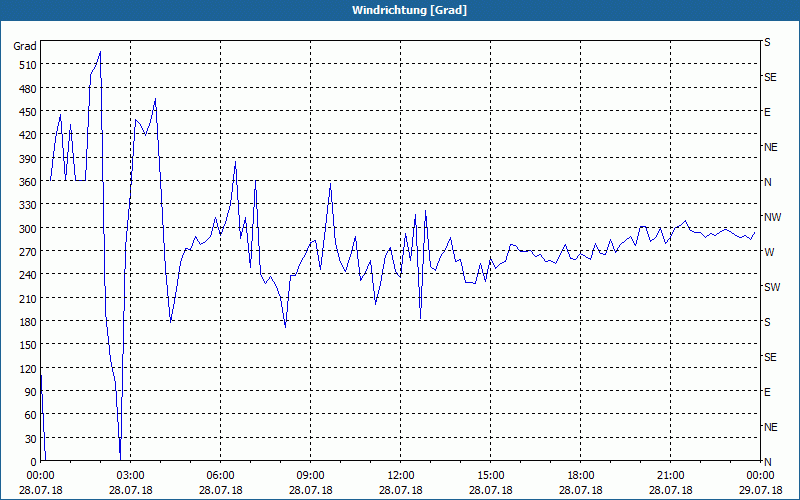Select the 18:00 time label
800x500 pixels.
click(x=581, y=476)
